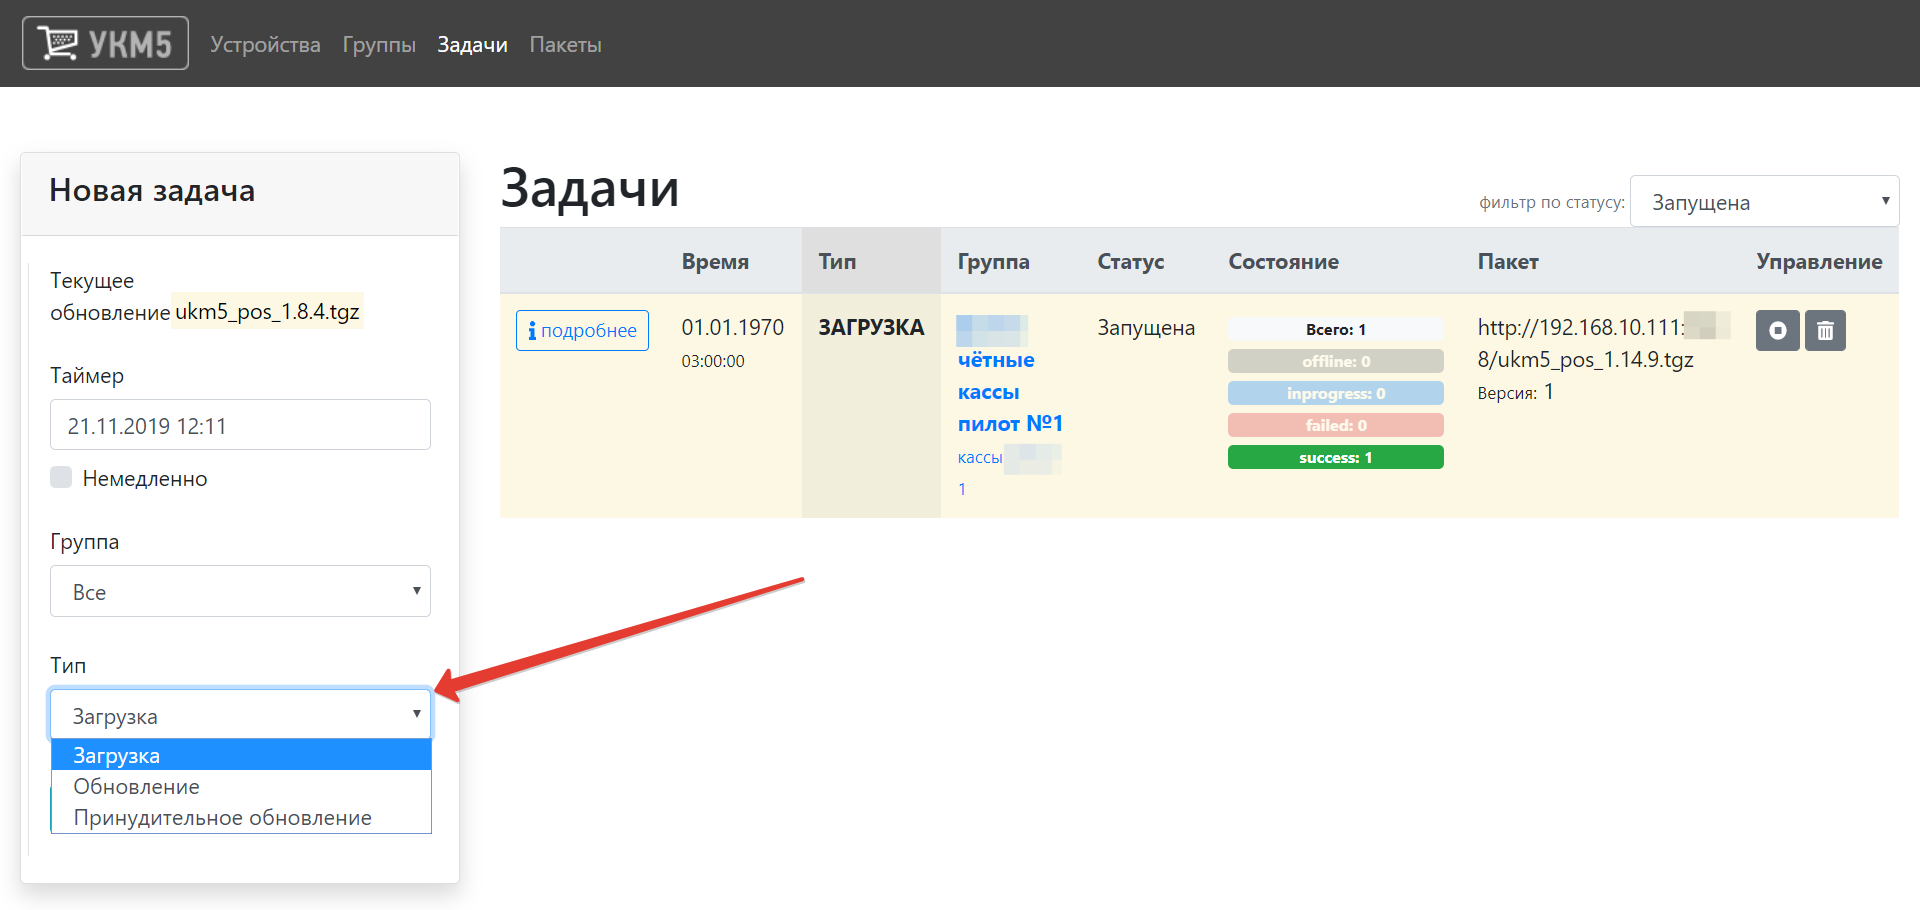Go to the Группы section
This screenshot has height=910, width=1920.
379,45
